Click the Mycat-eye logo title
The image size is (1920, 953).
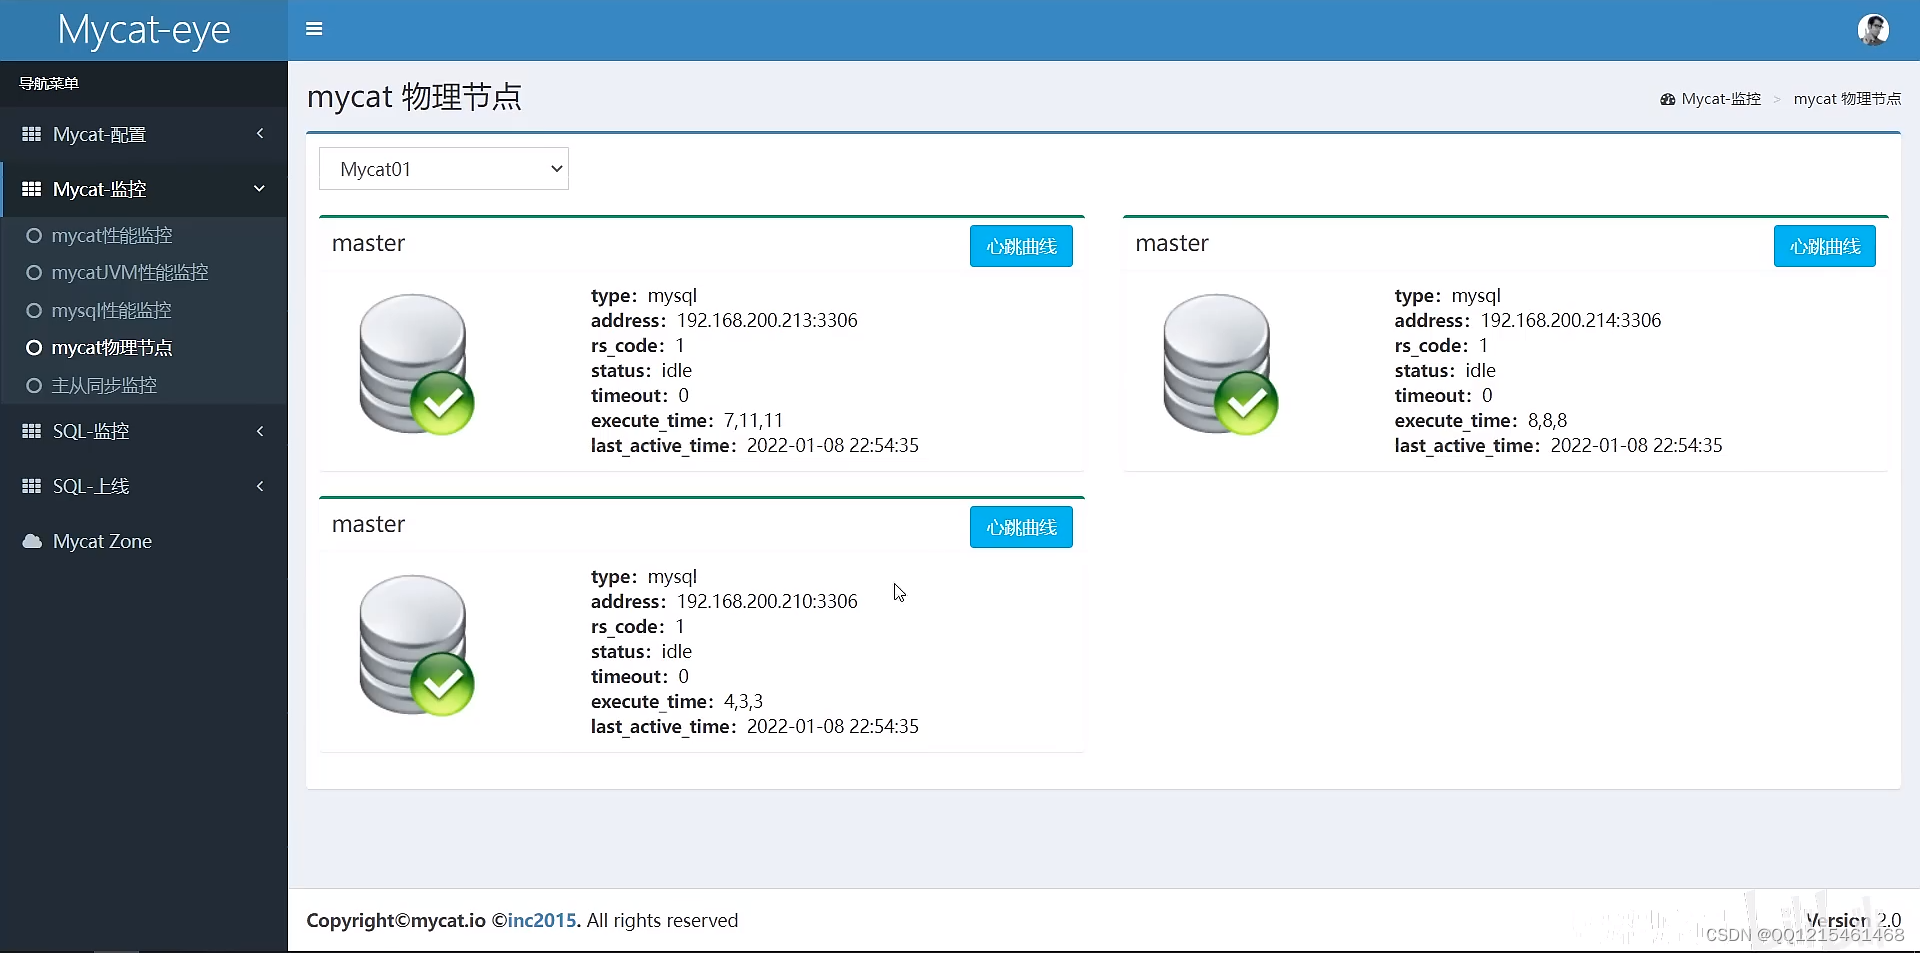(144, 30)
